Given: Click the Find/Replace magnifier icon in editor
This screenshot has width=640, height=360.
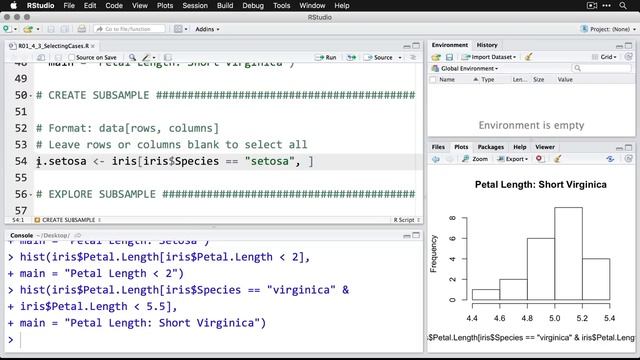Looking at the screenshot, I should [x=132, y=58].
